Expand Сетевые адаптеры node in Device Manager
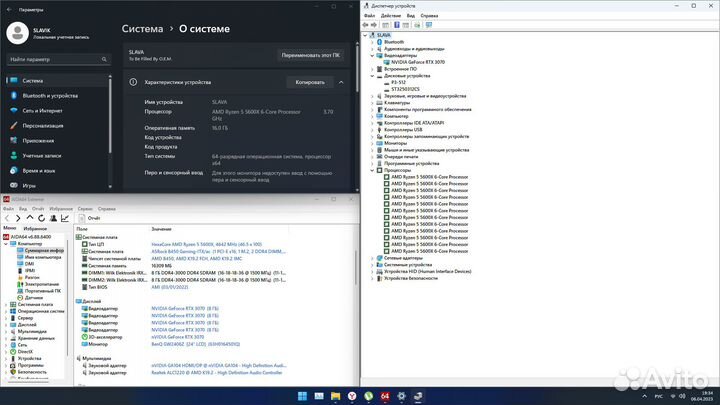 pos(372,258)
